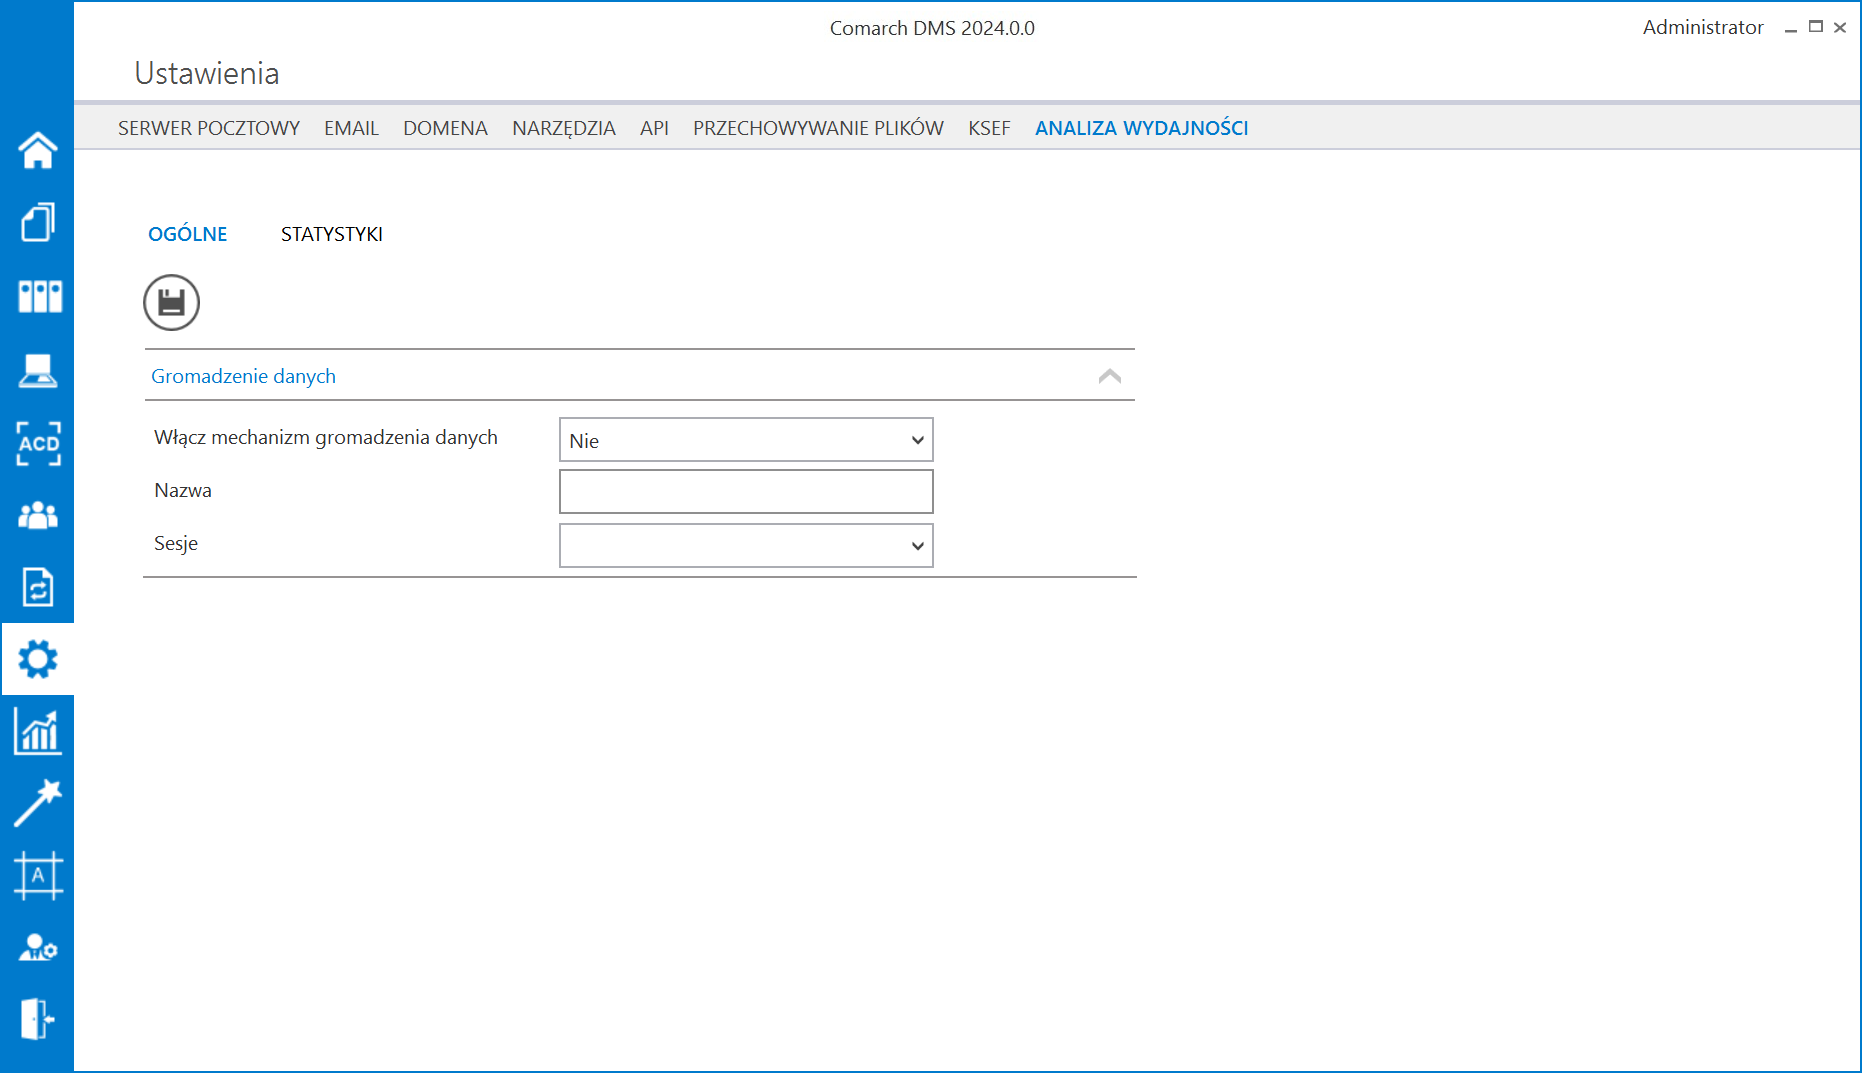Screen dimensions: 1862x1073
Task: Close the Comarch DMS window
Action: pos(1839,27)
